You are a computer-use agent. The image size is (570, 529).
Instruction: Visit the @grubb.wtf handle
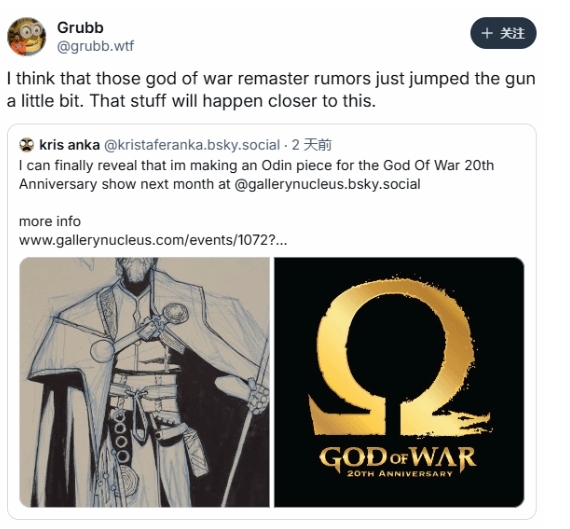click(95, 47)
